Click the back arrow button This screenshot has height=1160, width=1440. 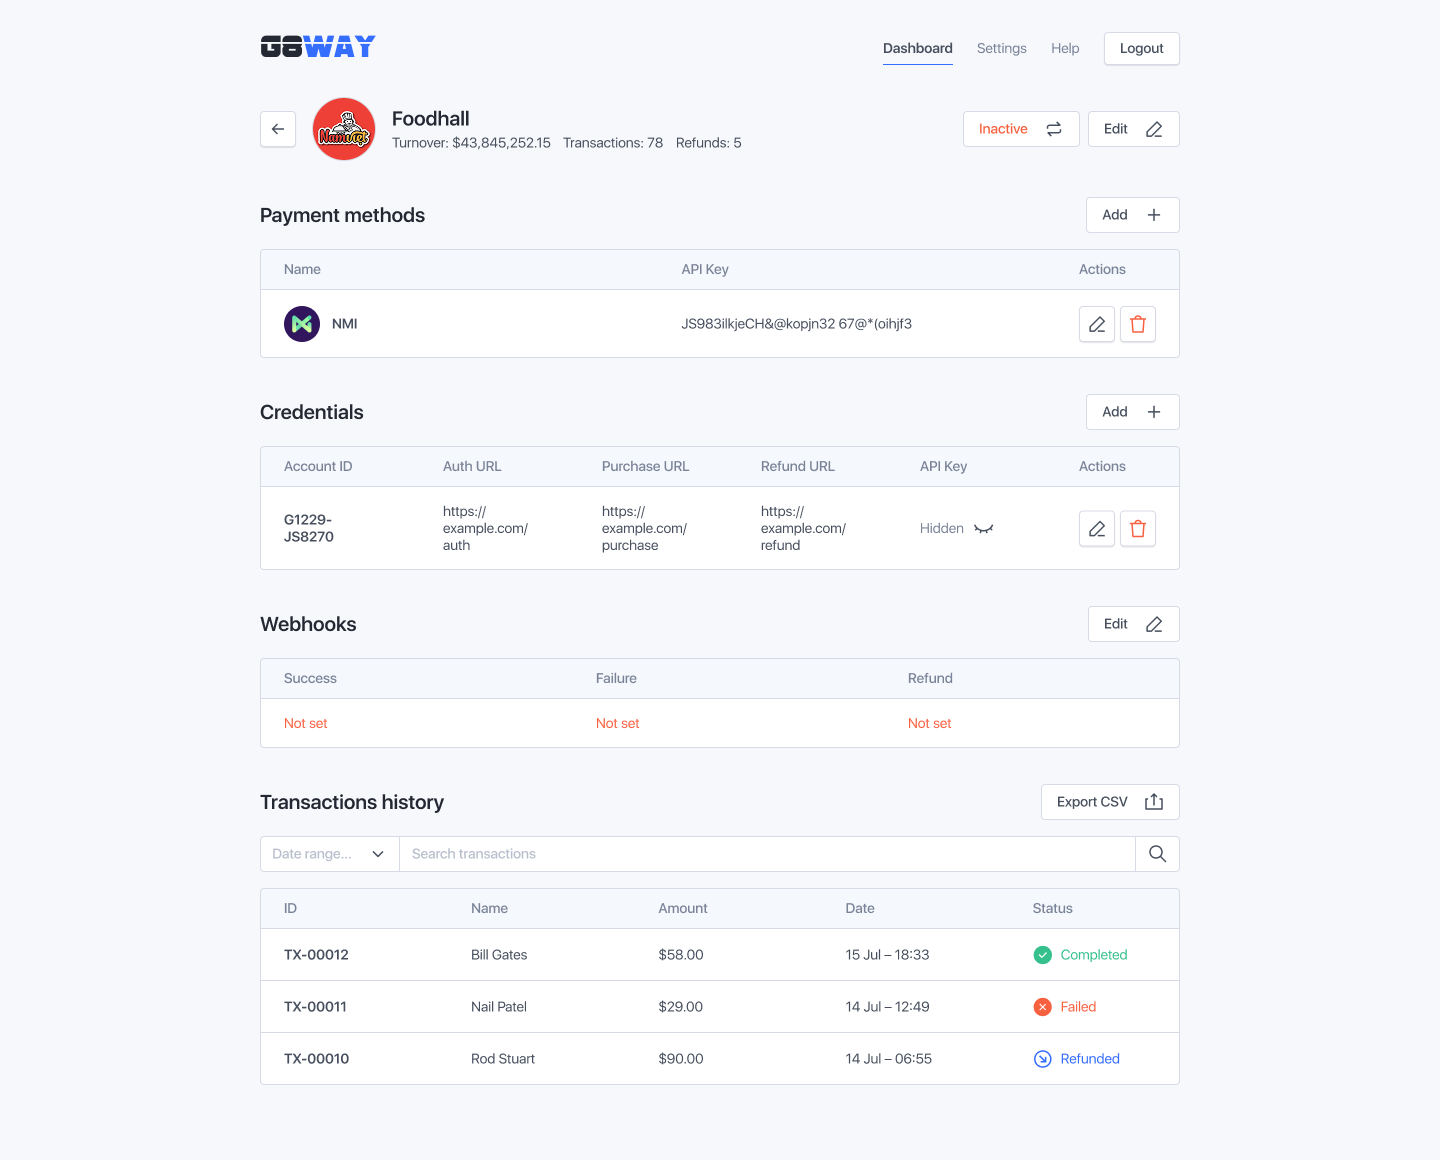point(278,129)
